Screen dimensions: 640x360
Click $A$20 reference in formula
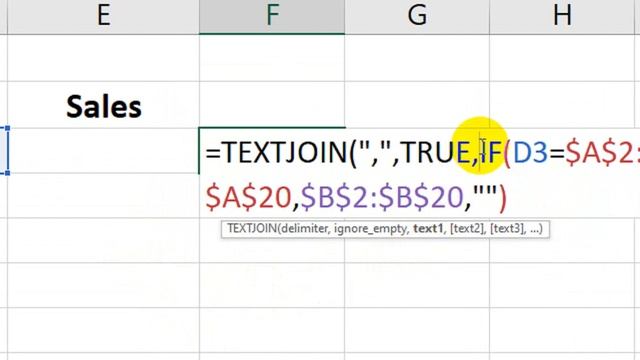pyautogui.click(x=248, y=197)
